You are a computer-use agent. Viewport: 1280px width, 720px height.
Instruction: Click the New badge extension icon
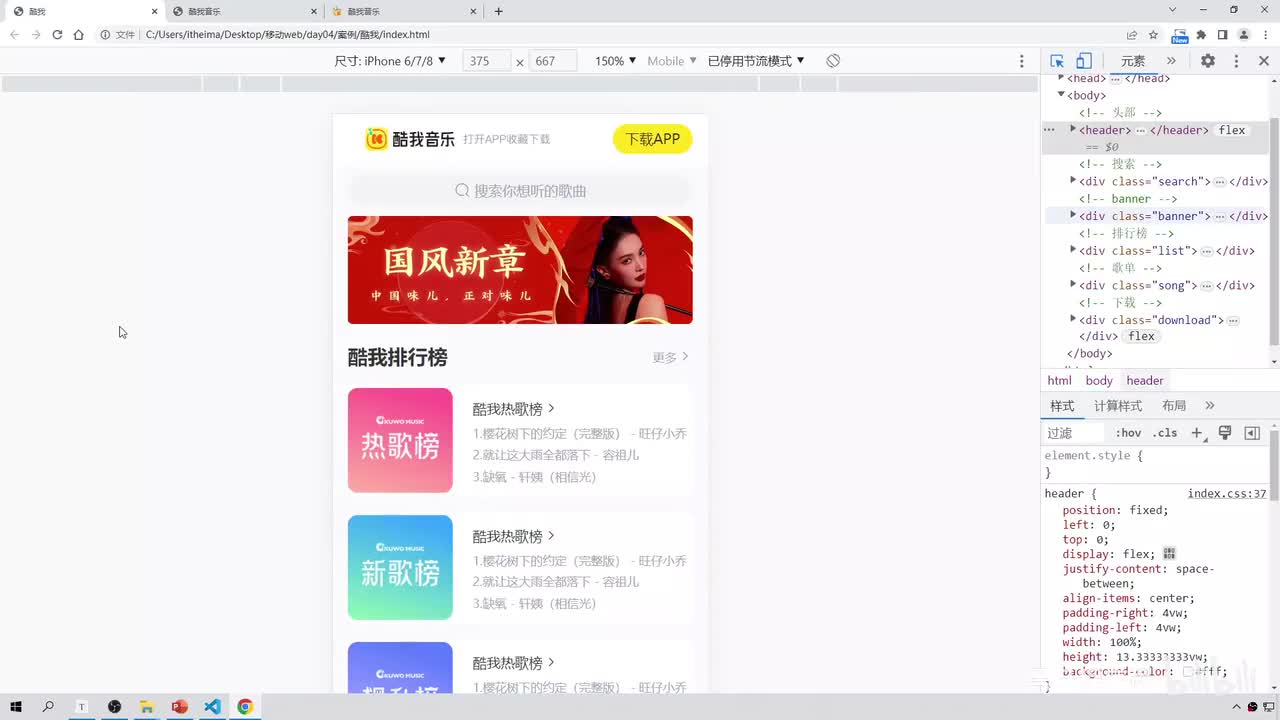tap(1180, 36)
